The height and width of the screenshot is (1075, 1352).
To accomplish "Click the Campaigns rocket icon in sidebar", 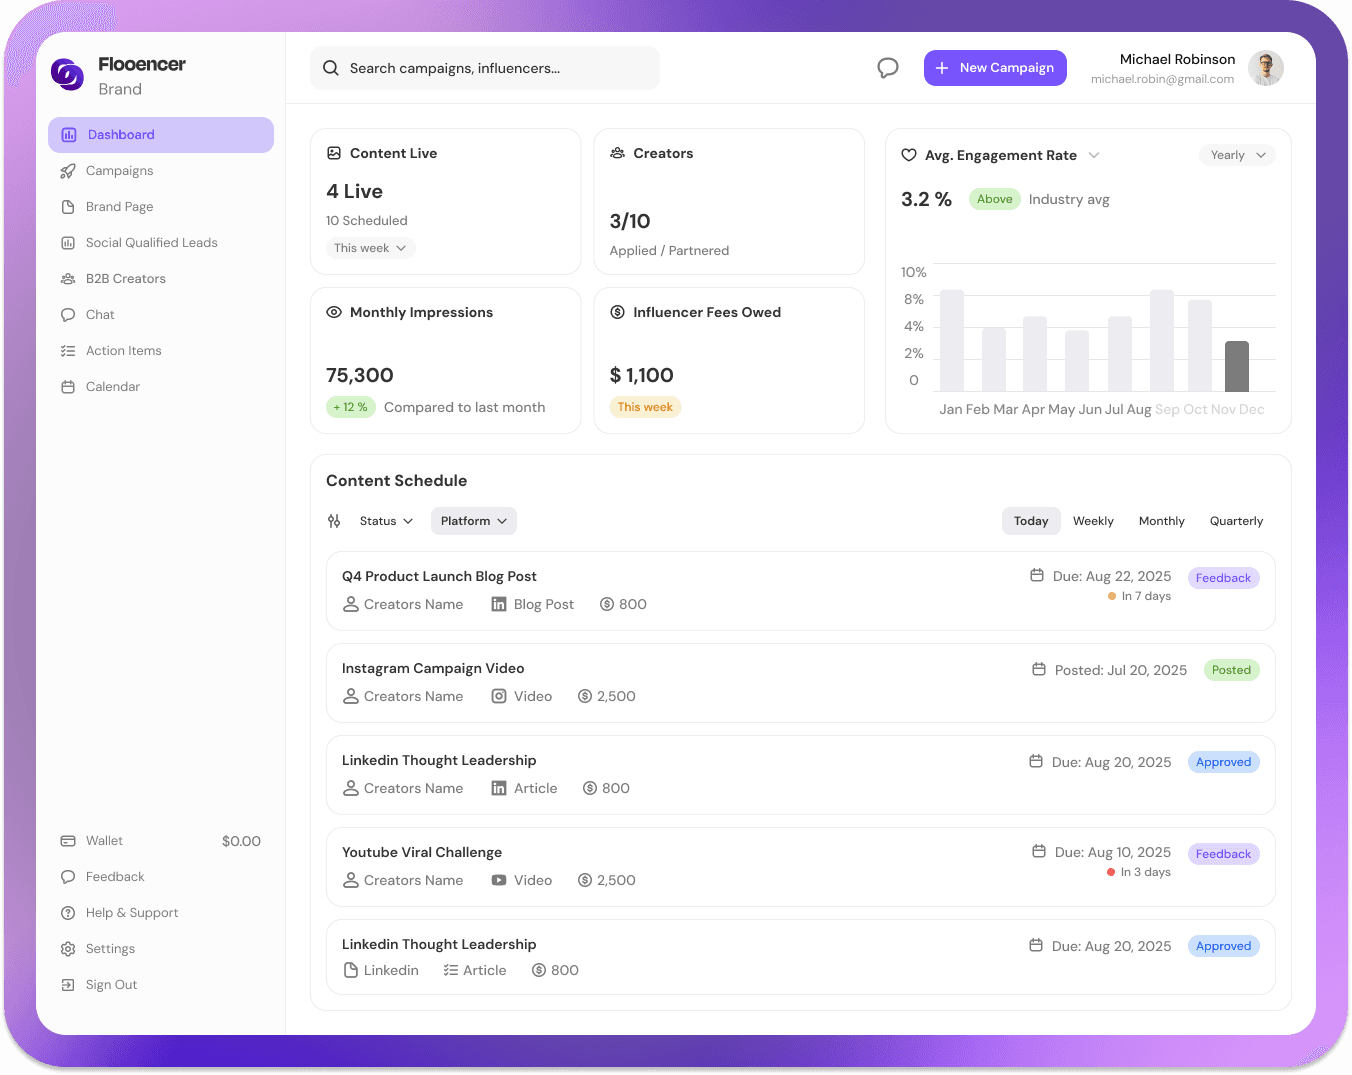I will click(x=68, y=171).
